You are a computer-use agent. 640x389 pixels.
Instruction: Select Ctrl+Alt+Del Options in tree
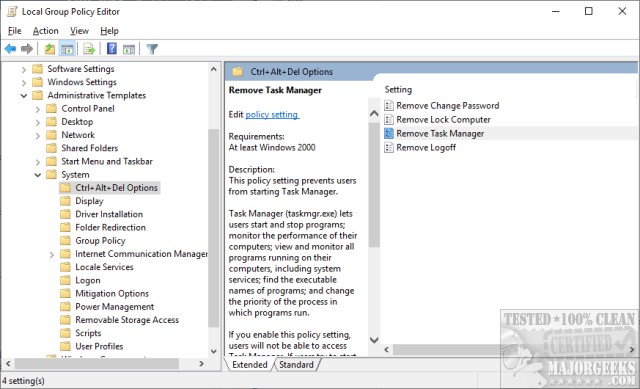(116, 188)
